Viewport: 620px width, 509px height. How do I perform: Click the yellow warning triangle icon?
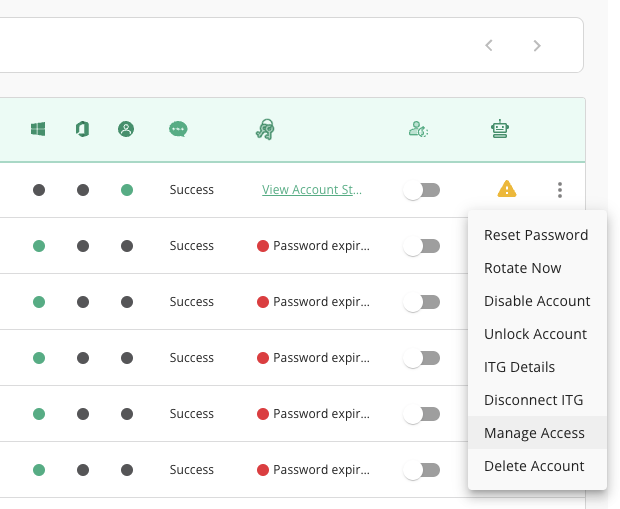point(507,189)
